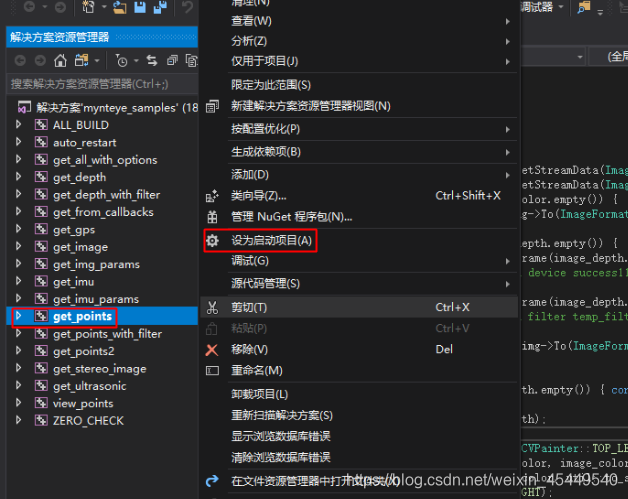The image size is (628, 499).
Task: Choose 设为启动项目(A) in context menu
Action: tap(272, 240)
